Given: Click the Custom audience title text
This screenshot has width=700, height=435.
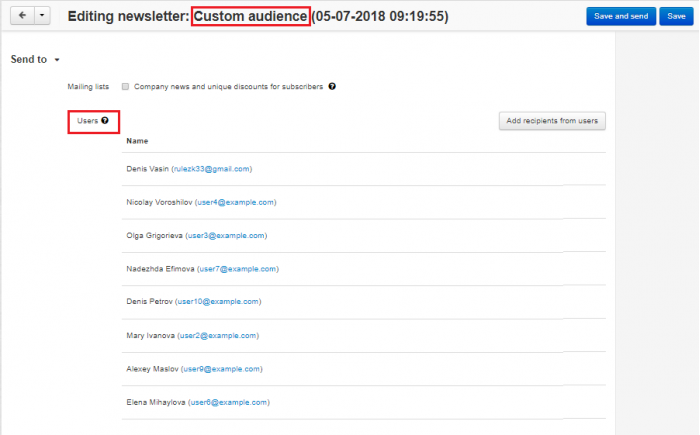Looking at the screenshot, I should coord(250,17).
